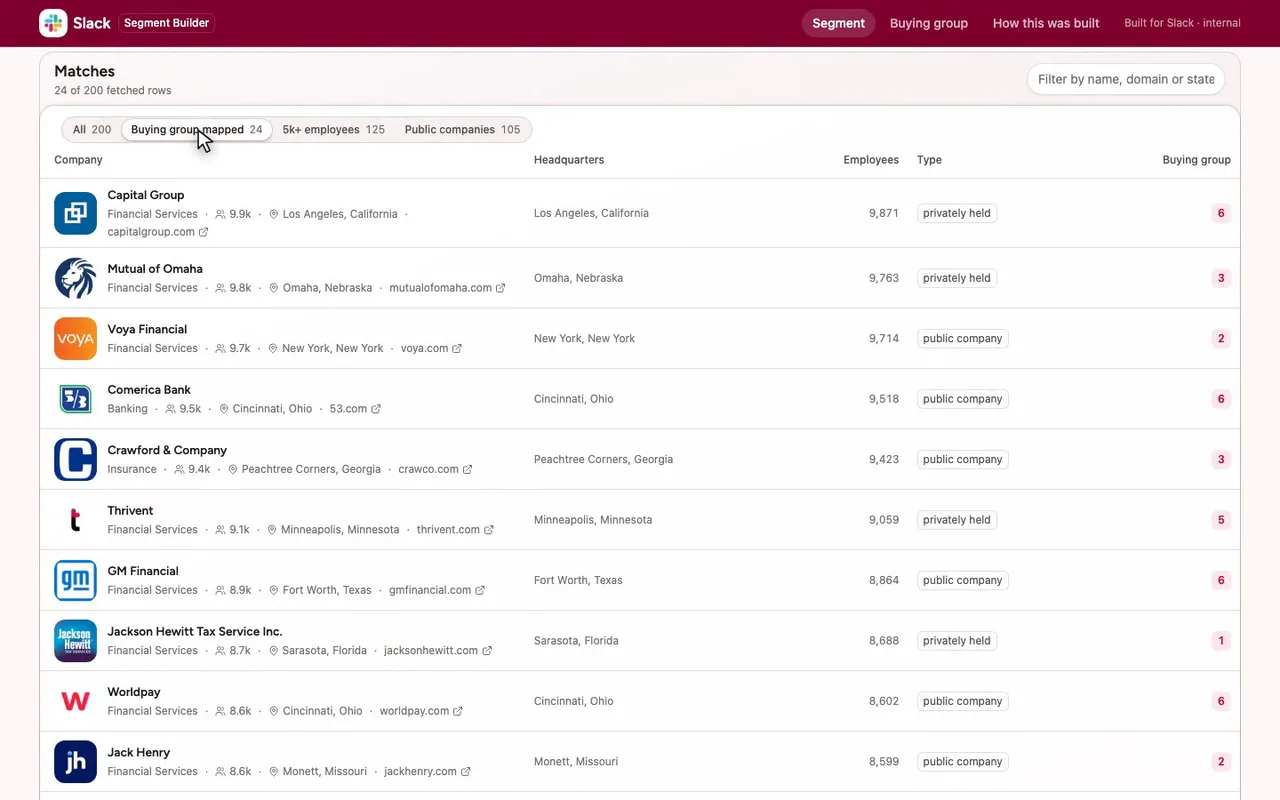Click the Comerica Bank logo
The height and width of the screenshot is (800, 1280).
75,399
